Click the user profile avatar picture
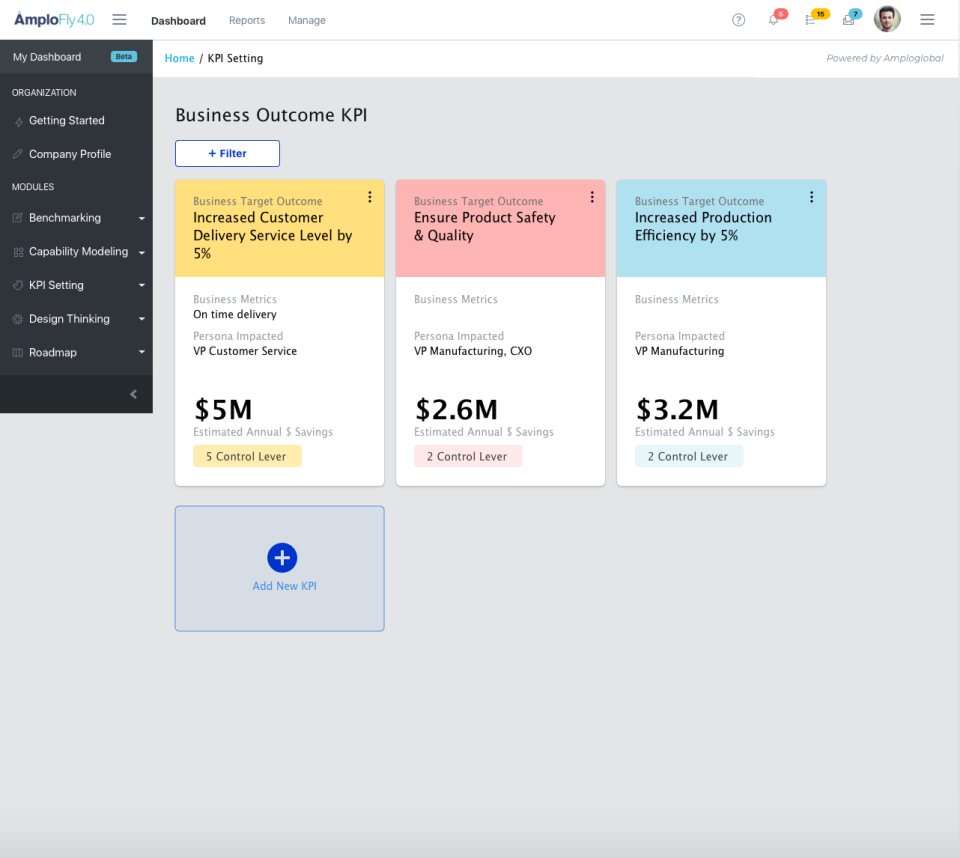 pos(887,19)
